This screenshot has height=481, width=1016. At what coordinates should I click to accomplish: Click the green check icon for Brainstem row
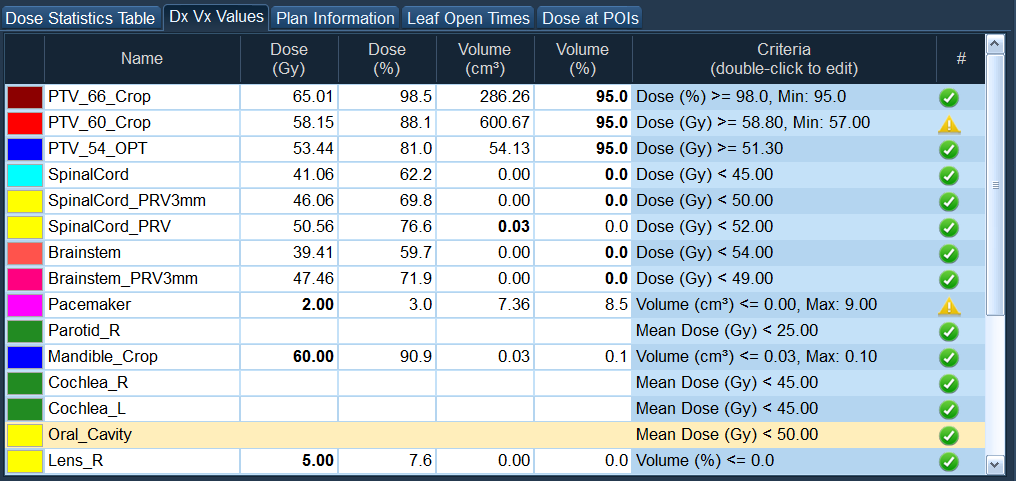click(949, 253)
